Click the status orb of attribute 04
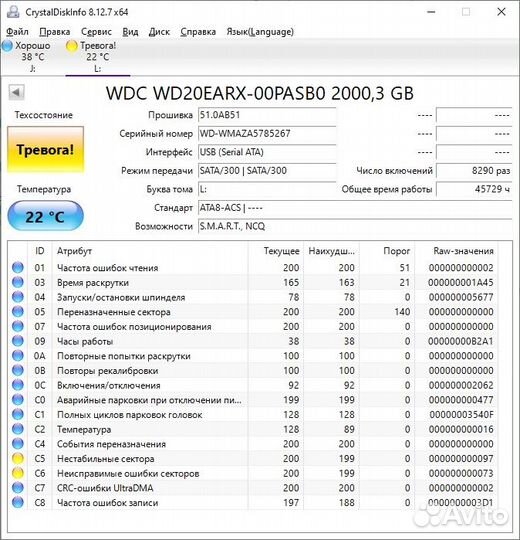The height and width of the screenshot is (540, 520). [18, 297]
